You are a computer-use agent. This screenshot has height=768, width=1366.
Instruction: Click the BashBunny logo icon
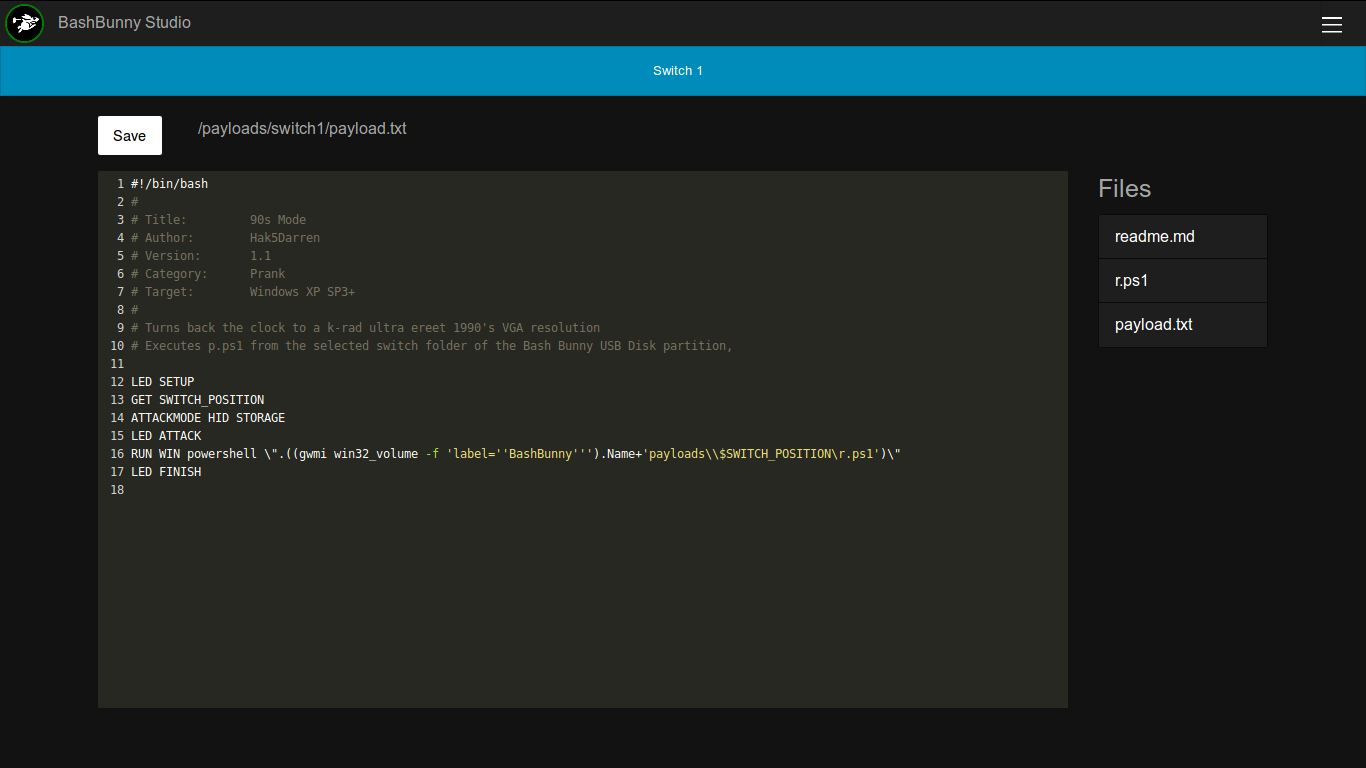click(24, 23)
